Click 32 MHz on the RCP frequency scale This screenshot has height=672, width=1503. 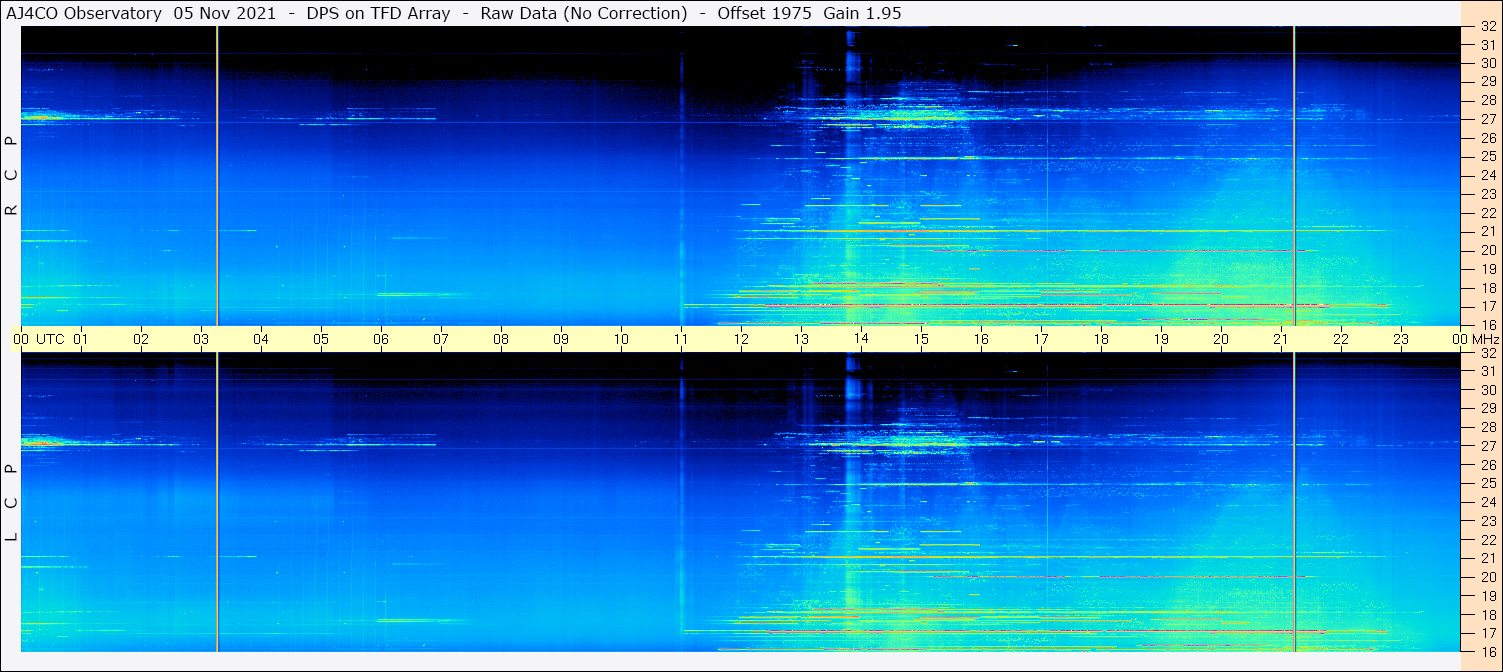[x=1487, y=26]
